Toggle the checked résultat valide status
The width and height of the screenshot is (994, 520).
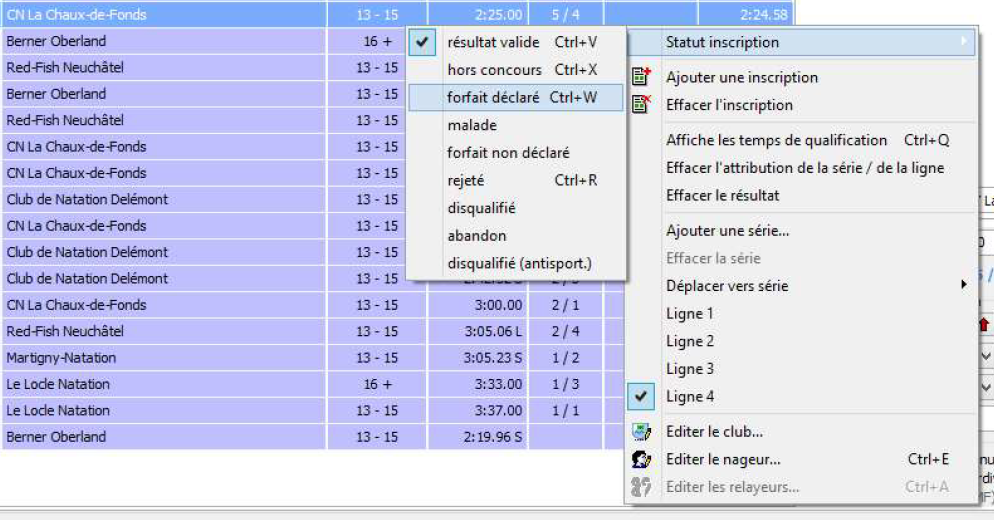[x=493, y=42]
